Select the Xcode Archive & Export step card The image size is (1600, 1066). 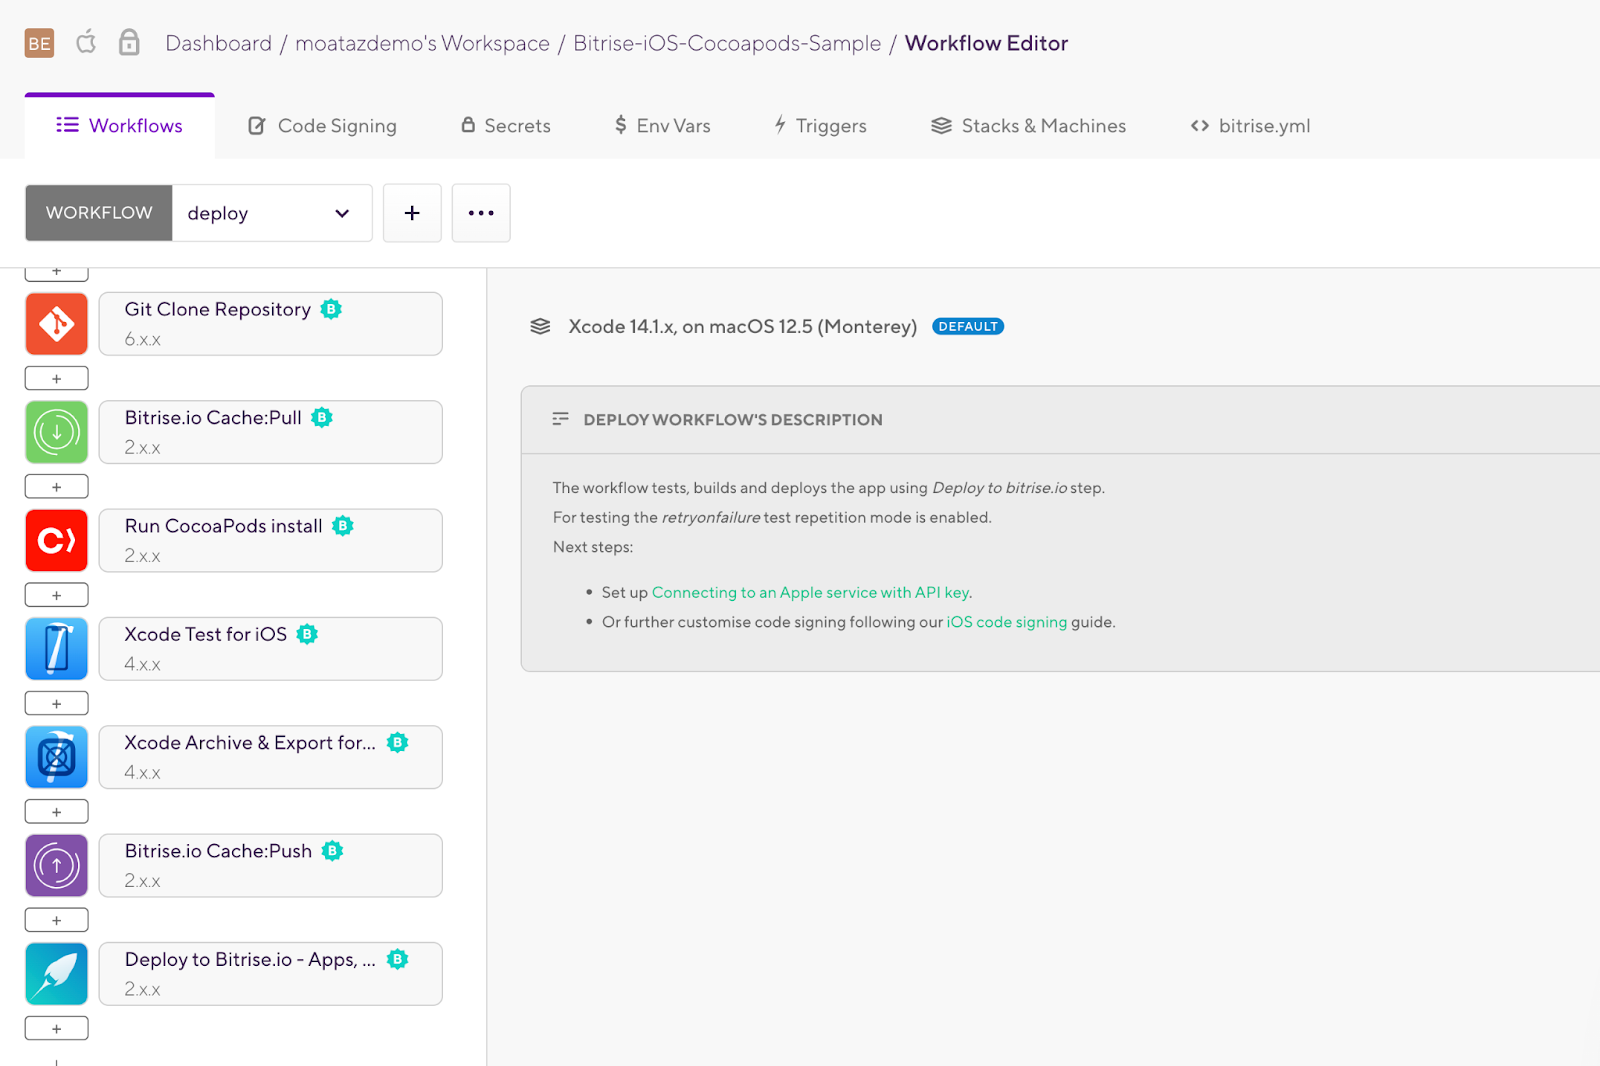(271, 757)
